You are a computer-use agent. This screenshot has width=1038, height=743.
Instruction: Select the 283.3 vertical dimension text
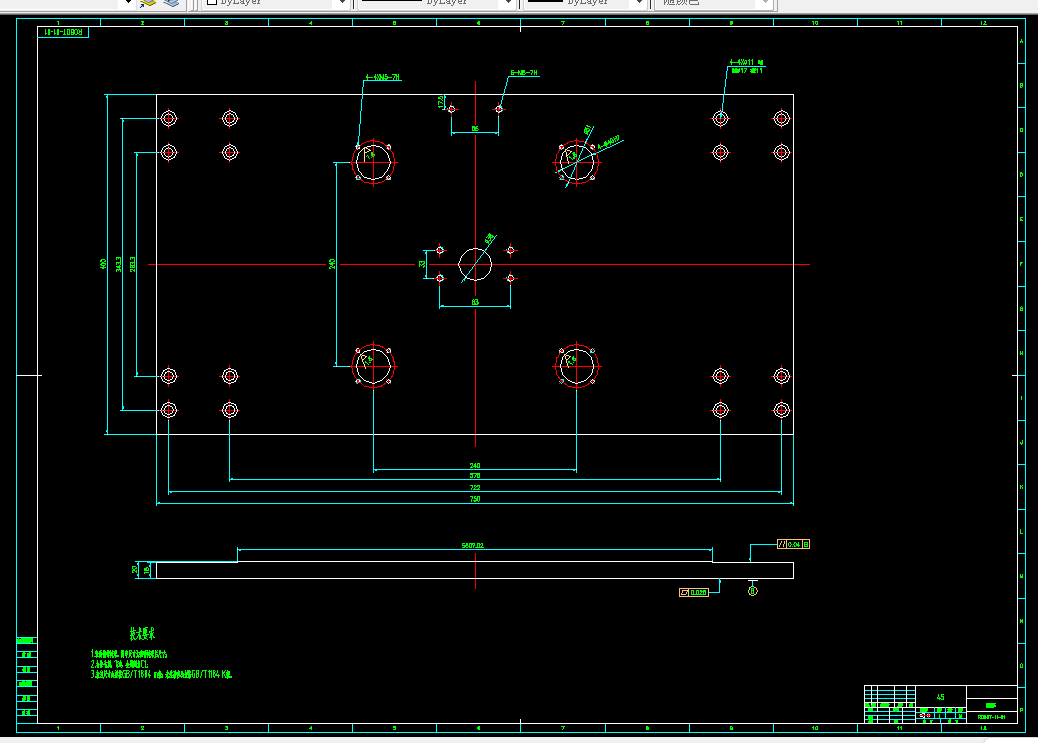point(132,264)
